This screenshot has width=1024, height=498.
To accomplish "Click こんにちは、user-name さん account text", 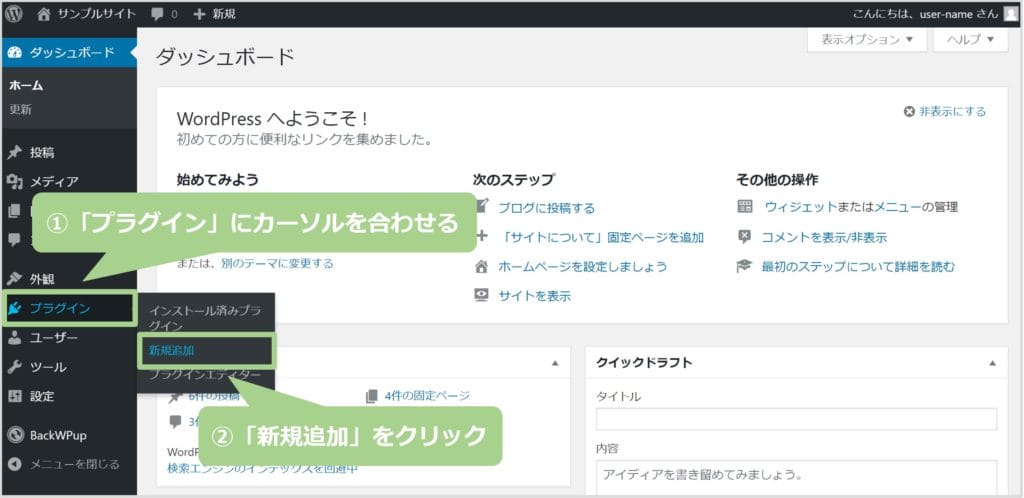I will point(925,14).
